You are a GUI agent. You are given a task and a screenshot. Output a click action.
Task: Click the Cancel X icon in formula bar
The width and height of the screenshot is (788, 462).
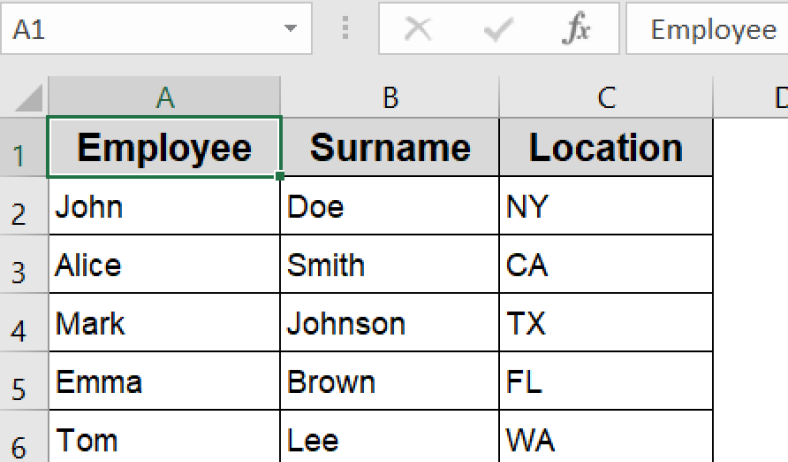[418, 30]
